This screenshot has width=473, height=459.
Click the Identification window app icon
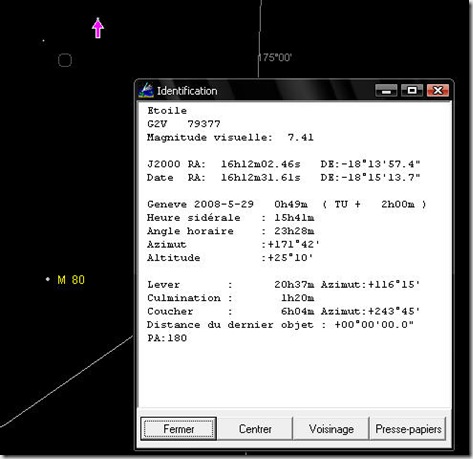(146, 90)
